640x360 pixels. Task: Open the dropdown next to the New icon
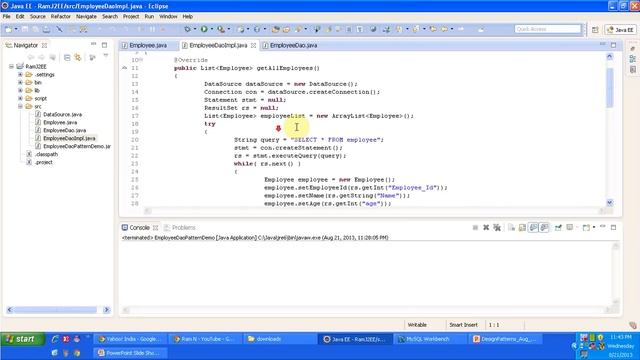click(16, 29)
